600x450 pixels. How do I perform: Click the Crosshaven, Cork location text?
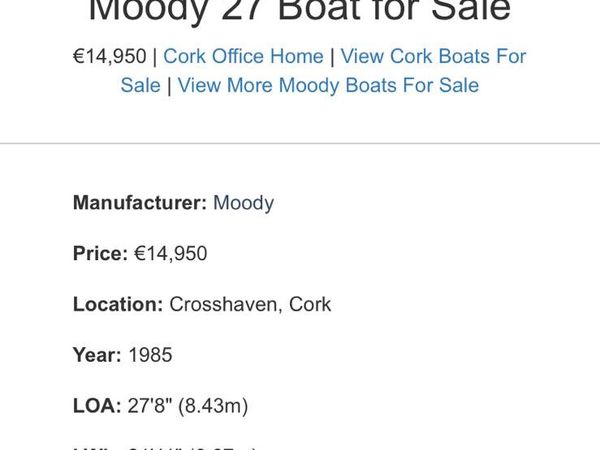250,304
